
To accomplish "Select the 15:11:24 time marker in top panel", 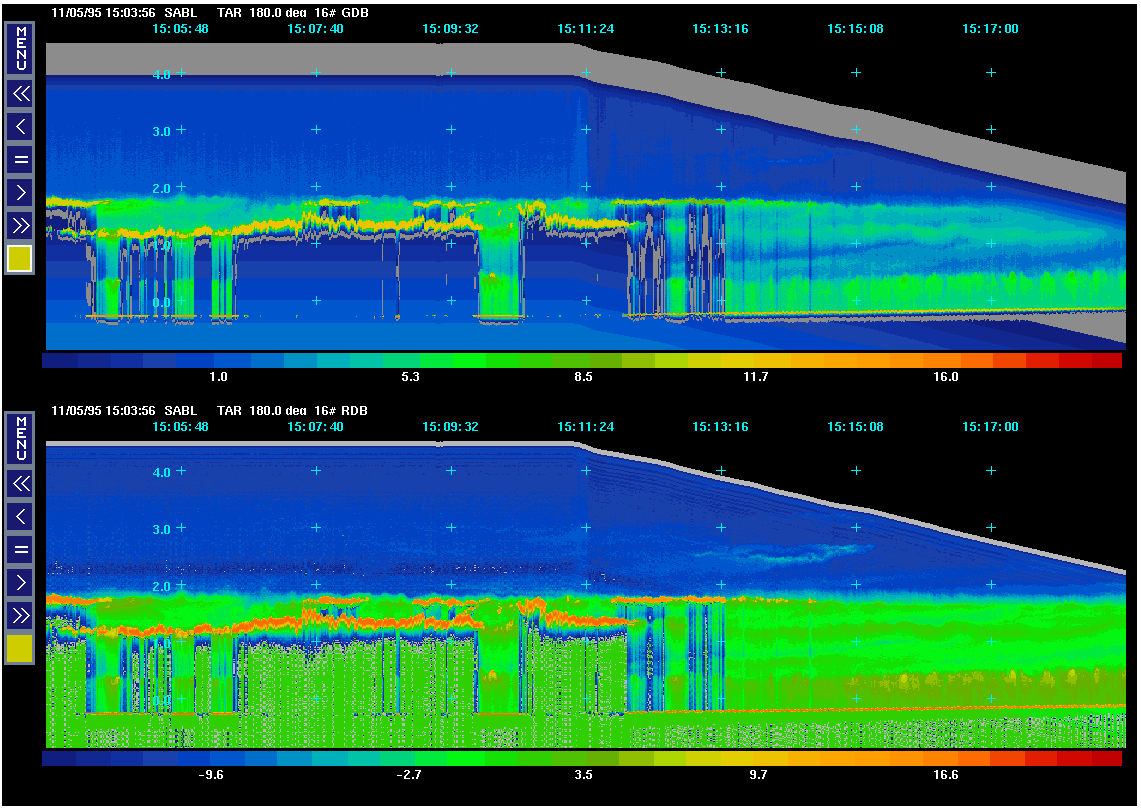I will [585, 29].
